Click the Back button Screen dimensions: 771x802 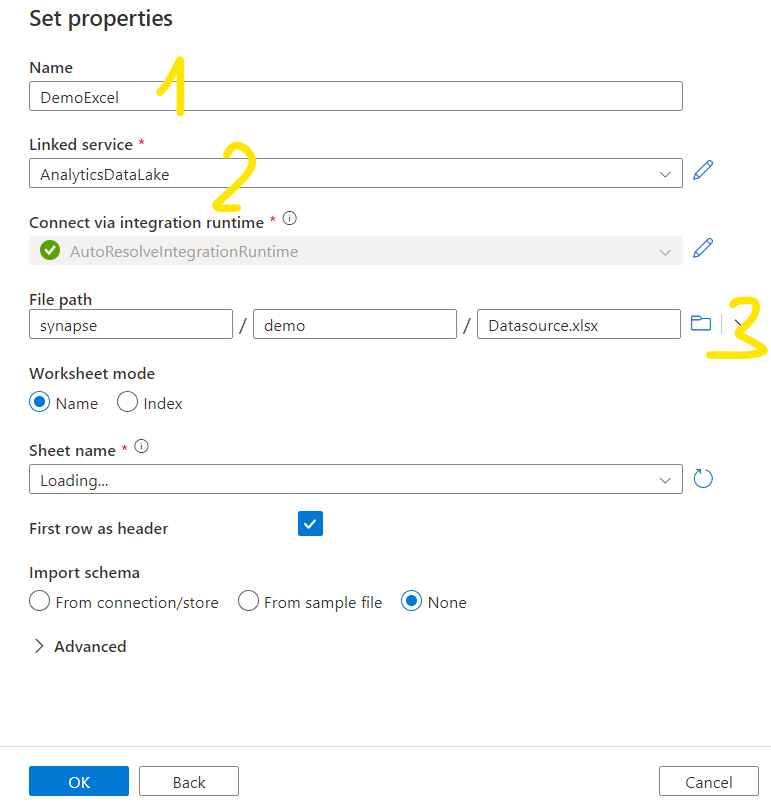[188, 782]
